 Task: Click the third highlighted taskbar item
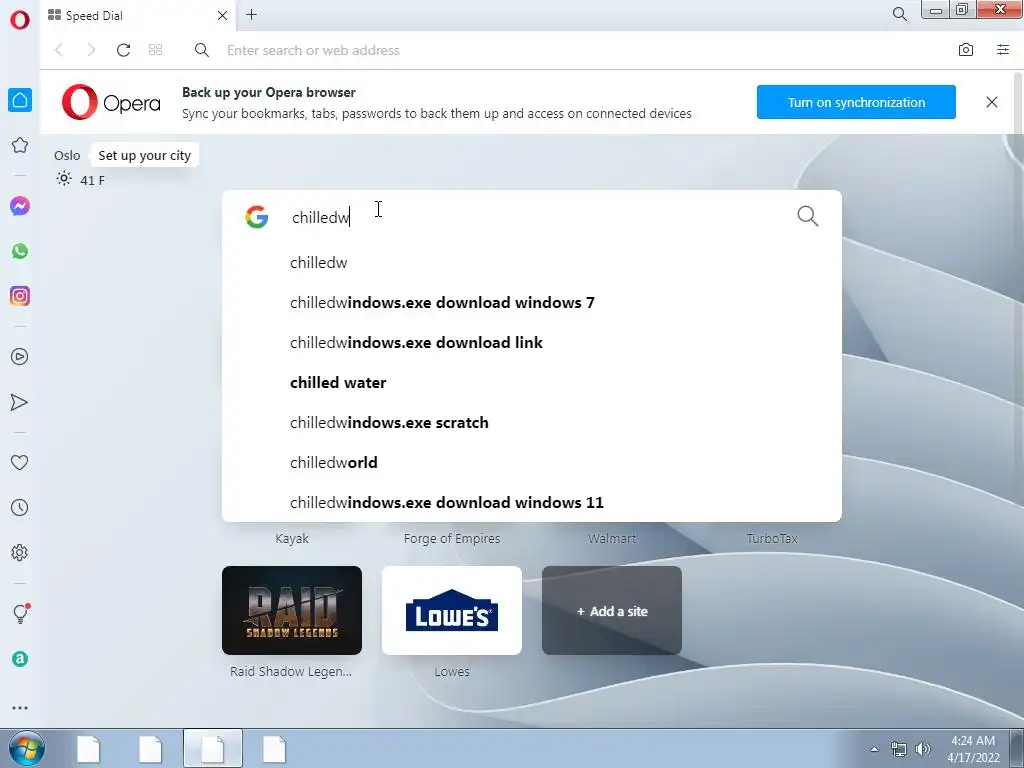[213, 748]
